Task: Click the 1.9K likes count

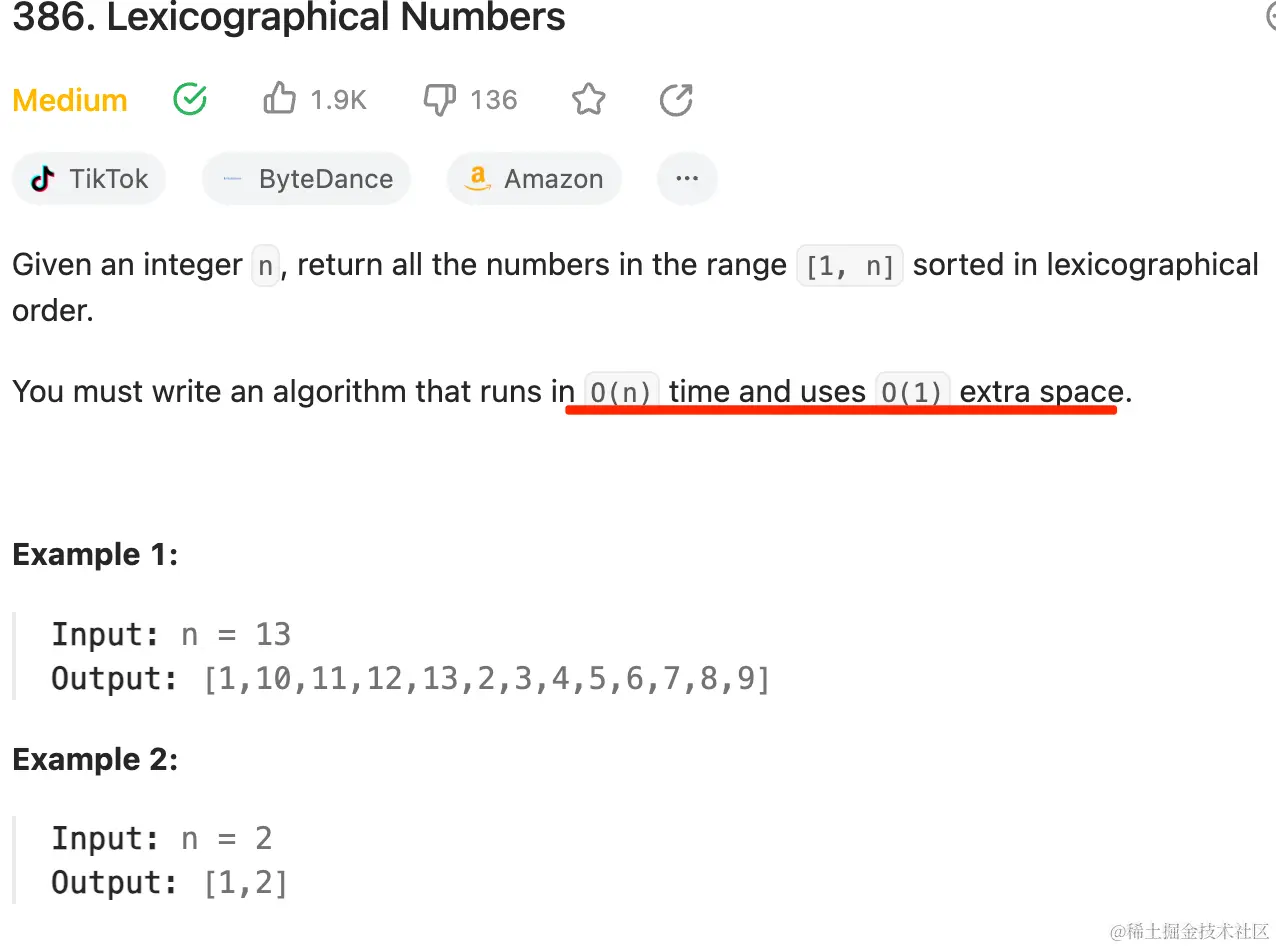Action: (x=338, y=100)
